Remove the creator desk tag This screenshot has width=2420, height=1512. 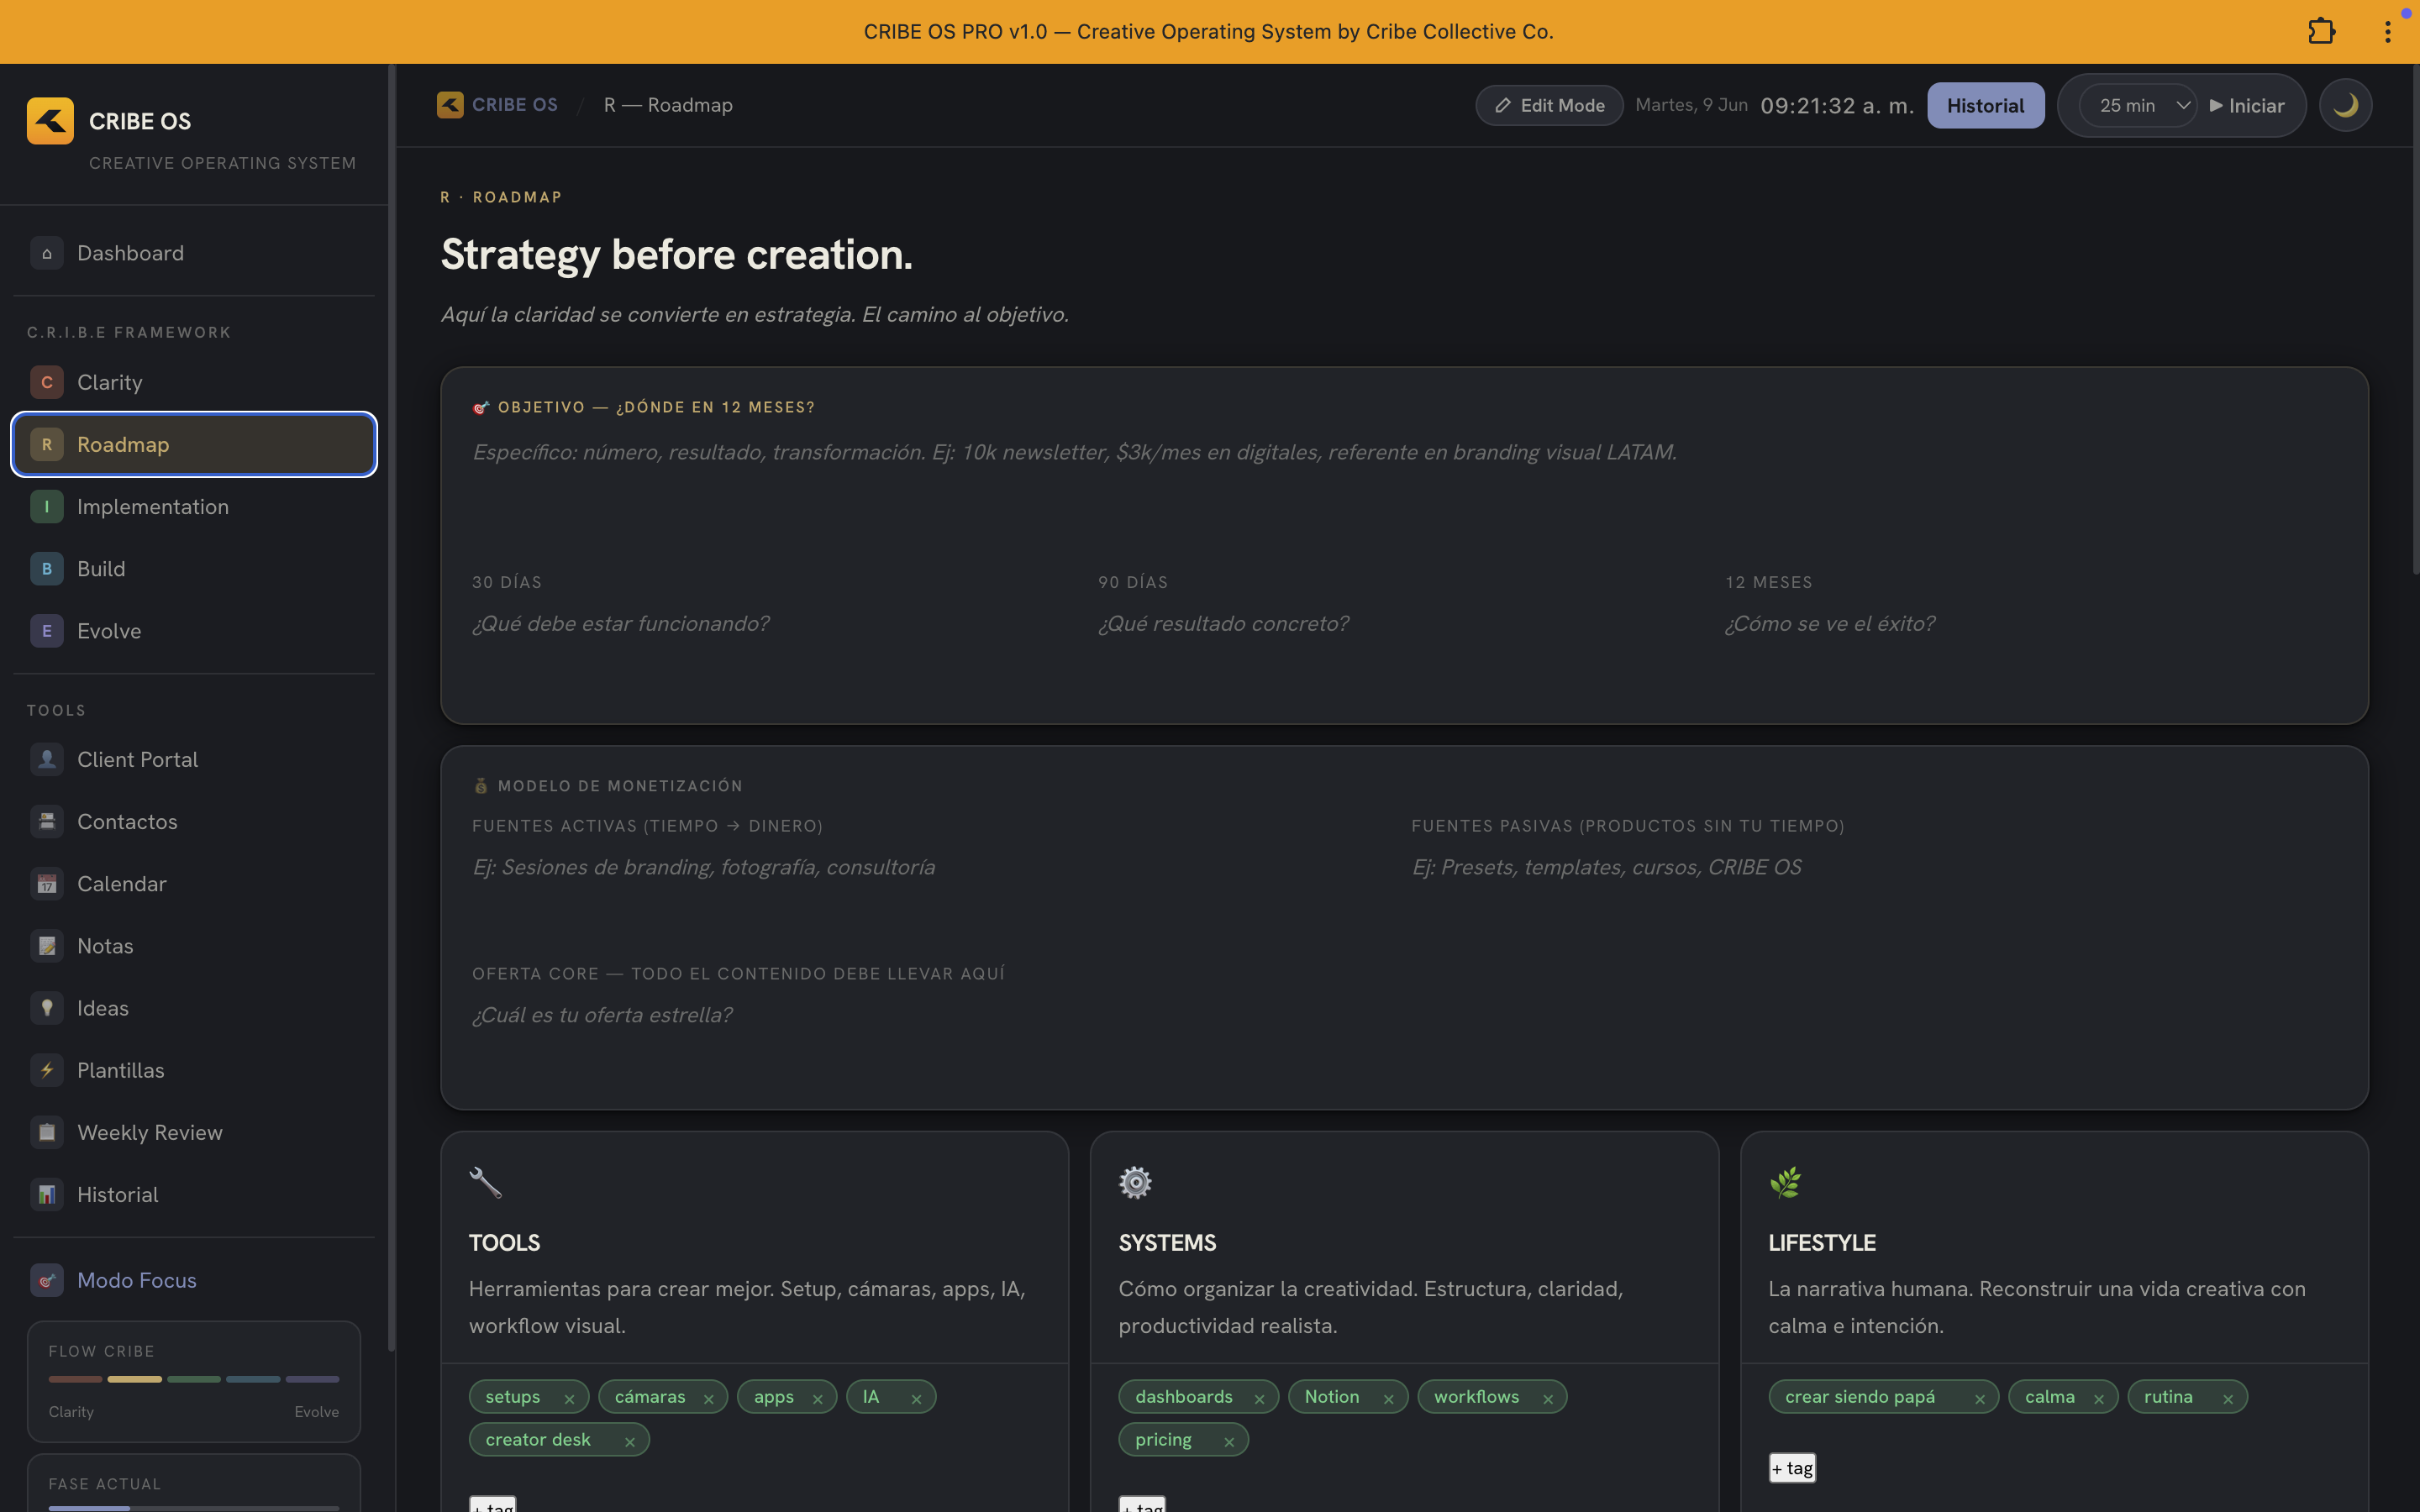coord(629,1442)
